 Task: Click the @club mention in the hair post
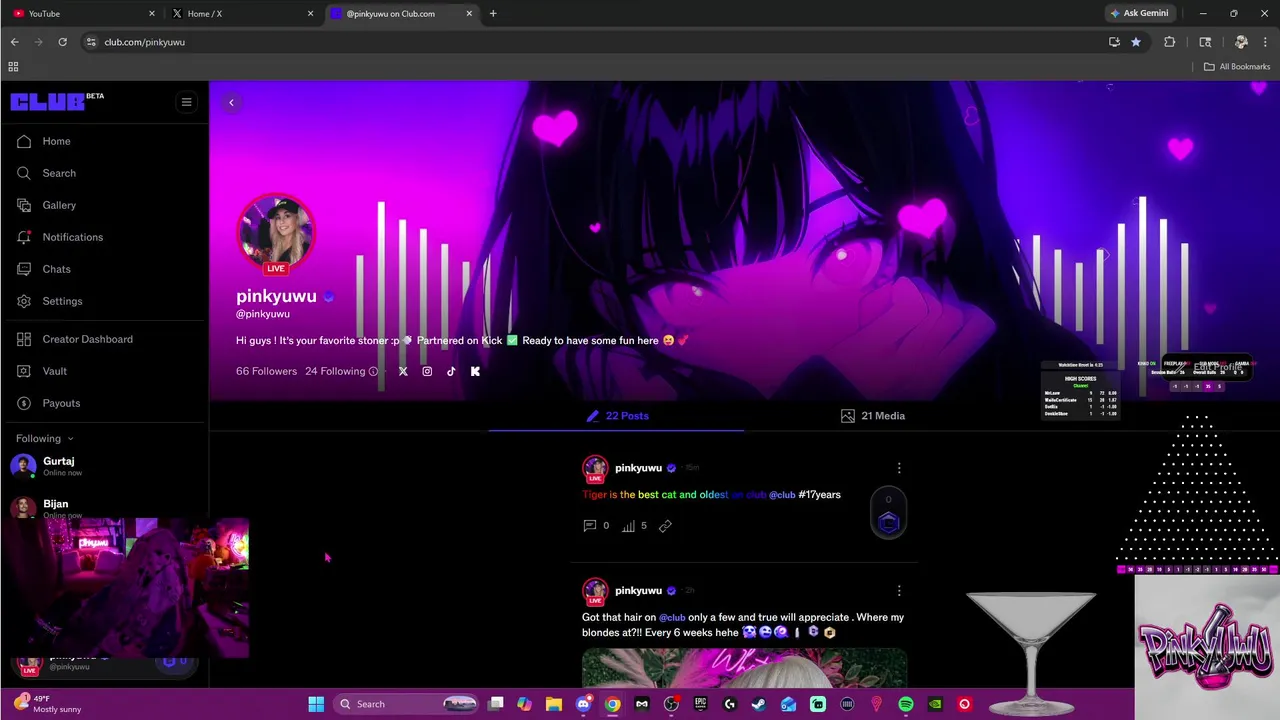tap(672, 618)
